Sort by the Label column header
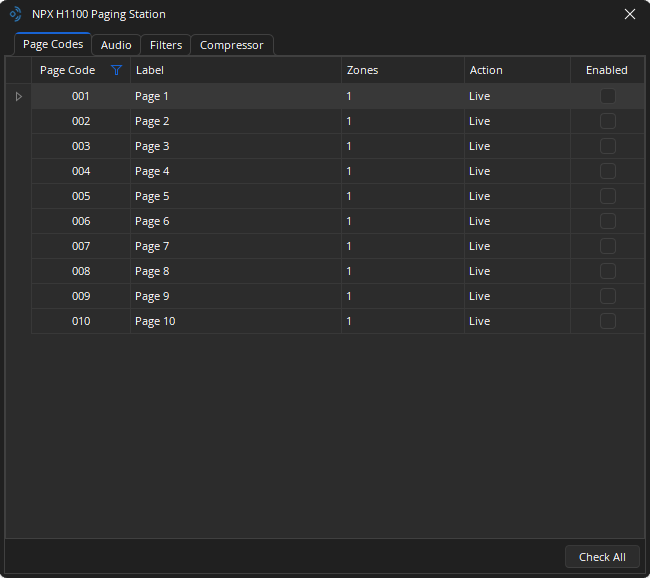 235,70
